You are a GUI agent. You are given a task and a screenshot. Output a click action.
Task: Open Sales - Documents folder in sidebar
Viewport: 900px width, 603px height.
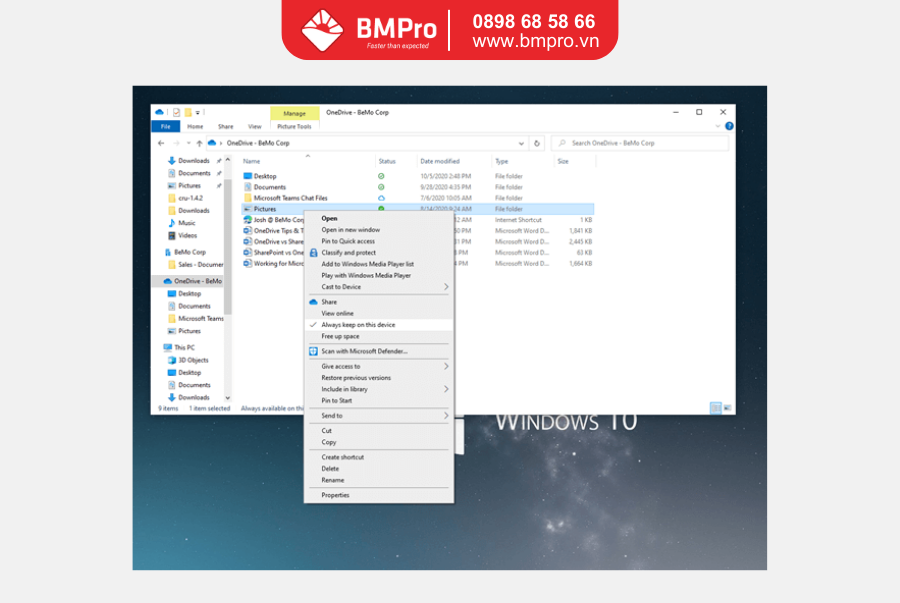click(x=200, y=265)
